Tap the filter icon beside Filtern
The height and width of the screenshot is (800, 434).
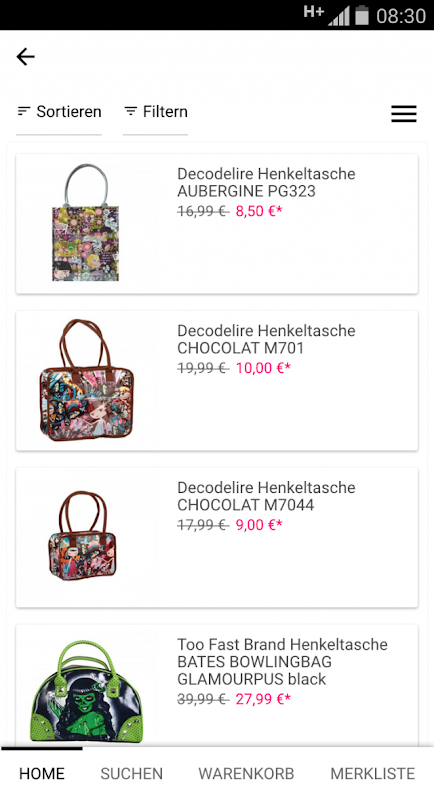point(131,111)
